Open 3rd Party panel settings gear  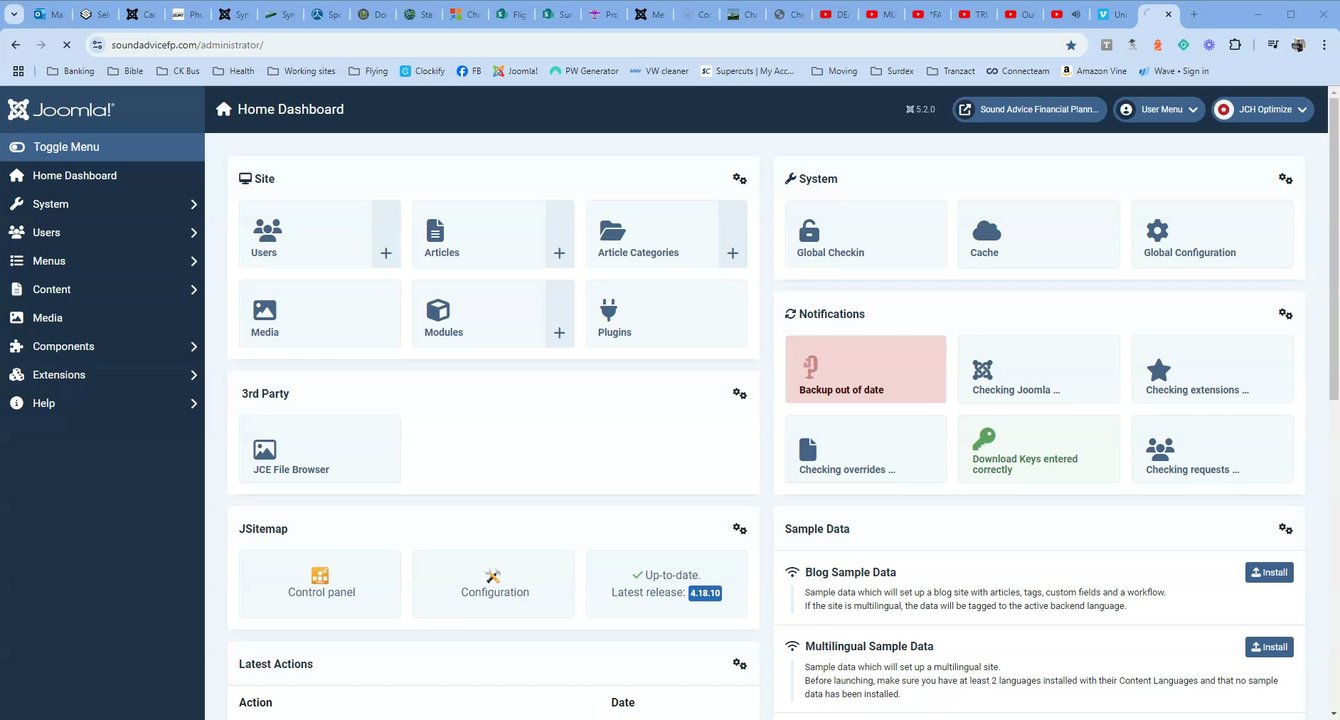(740, 394)
